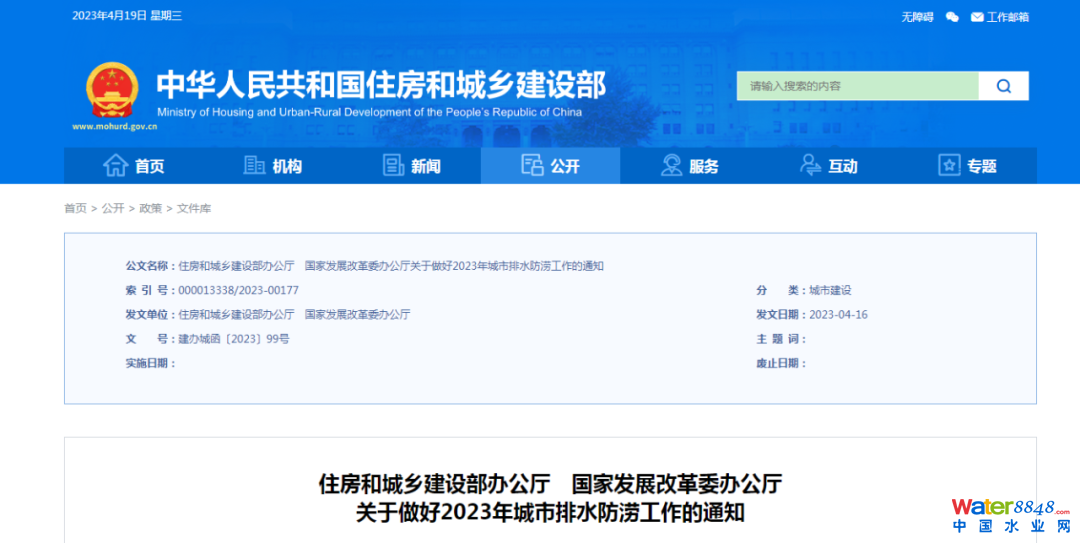Click the star icon for 专题
Screen dimensions: 1080x543
[949, 166]
